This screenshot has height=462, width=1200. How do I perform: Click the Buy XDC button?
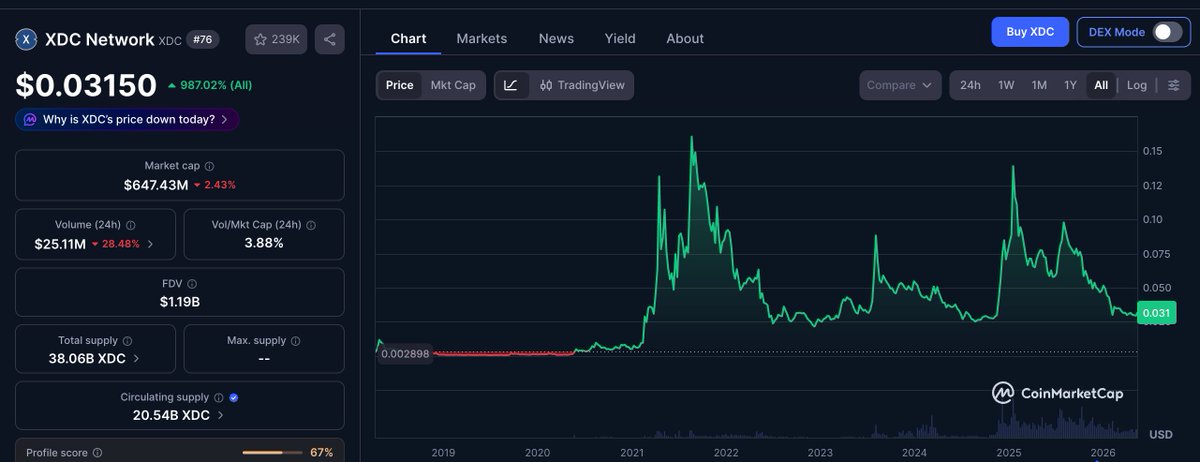pyautogui.click(x=1030, y=32)
